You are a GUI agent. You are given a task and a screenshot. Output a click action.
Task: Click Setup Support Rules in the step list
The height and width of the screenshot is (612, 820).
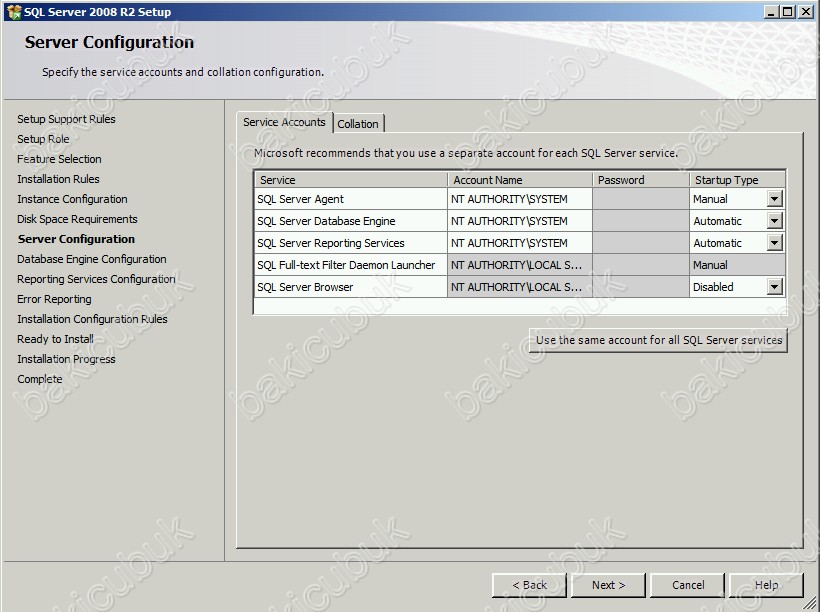click(x=66, y=119)
